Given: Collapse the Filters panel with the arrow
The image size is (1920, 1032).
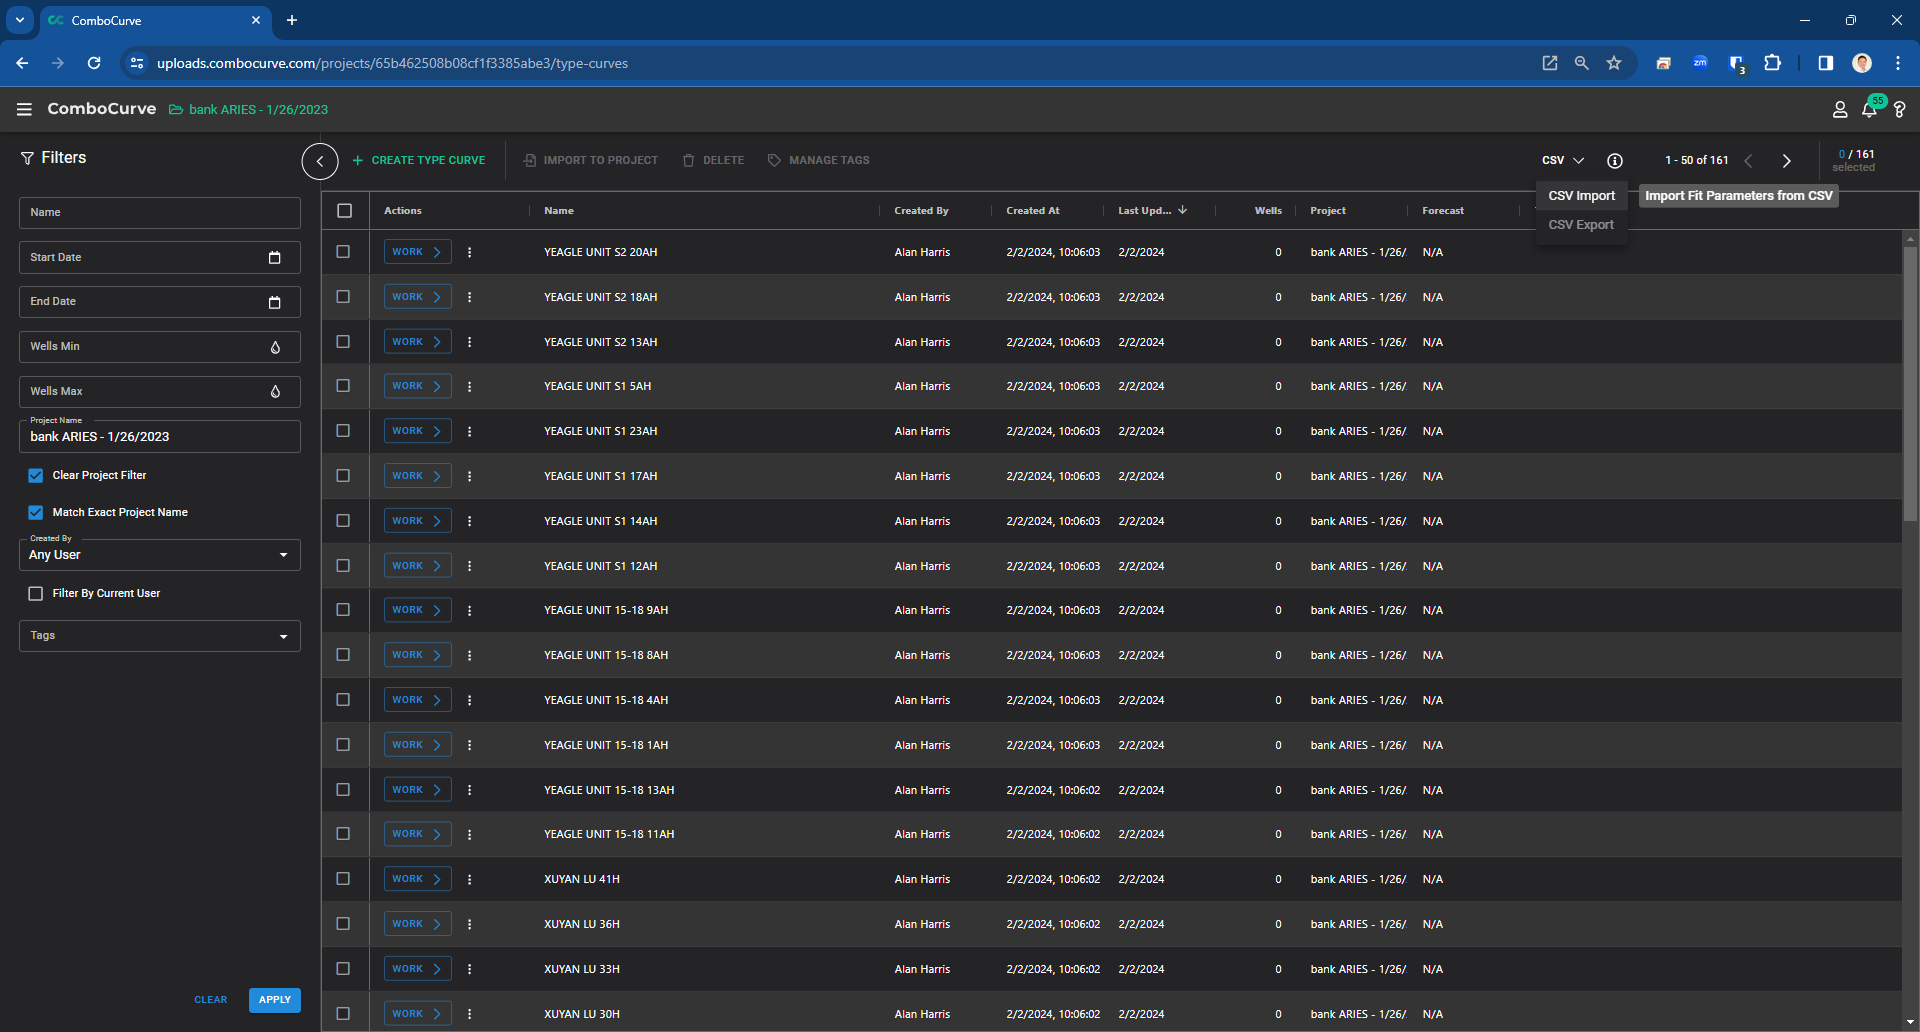Looking at the screenshot, I should pos(320,160).
